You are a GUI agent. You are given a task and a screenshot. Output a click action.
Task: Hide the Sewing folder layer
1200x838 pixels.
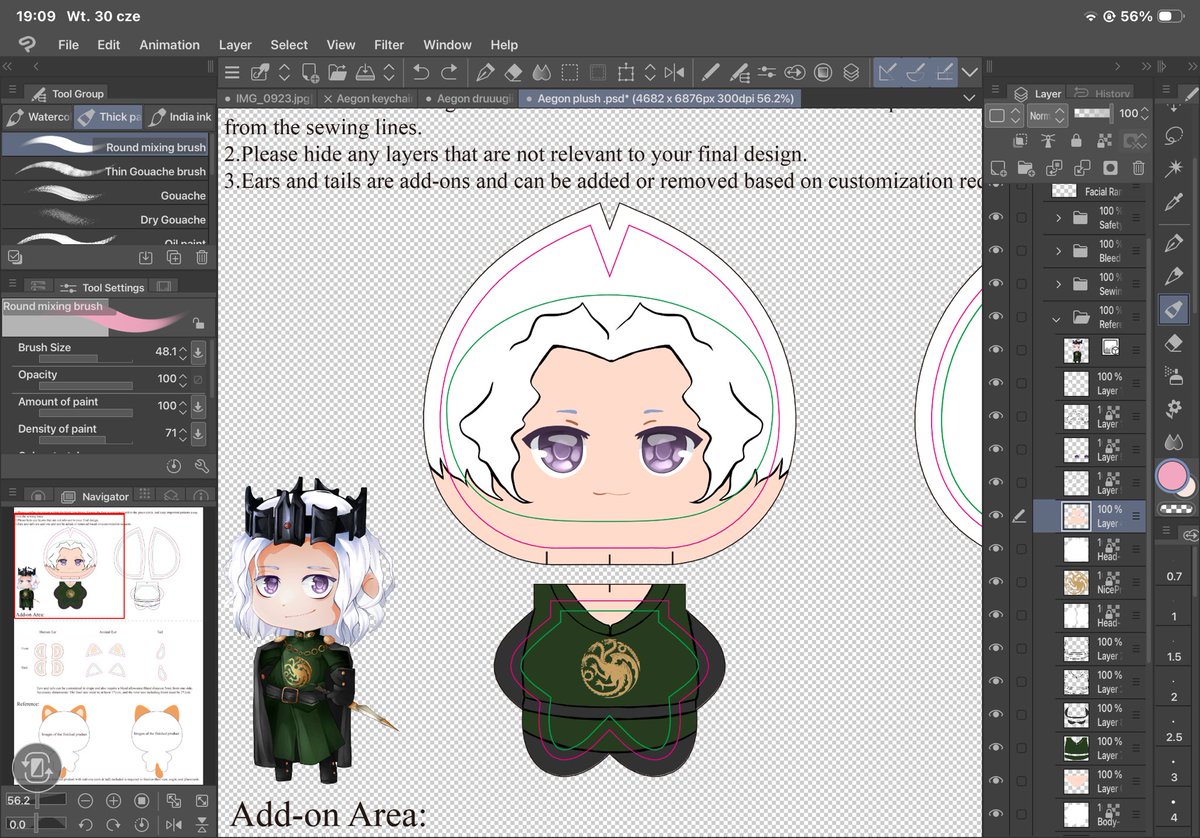coord(995,283)
